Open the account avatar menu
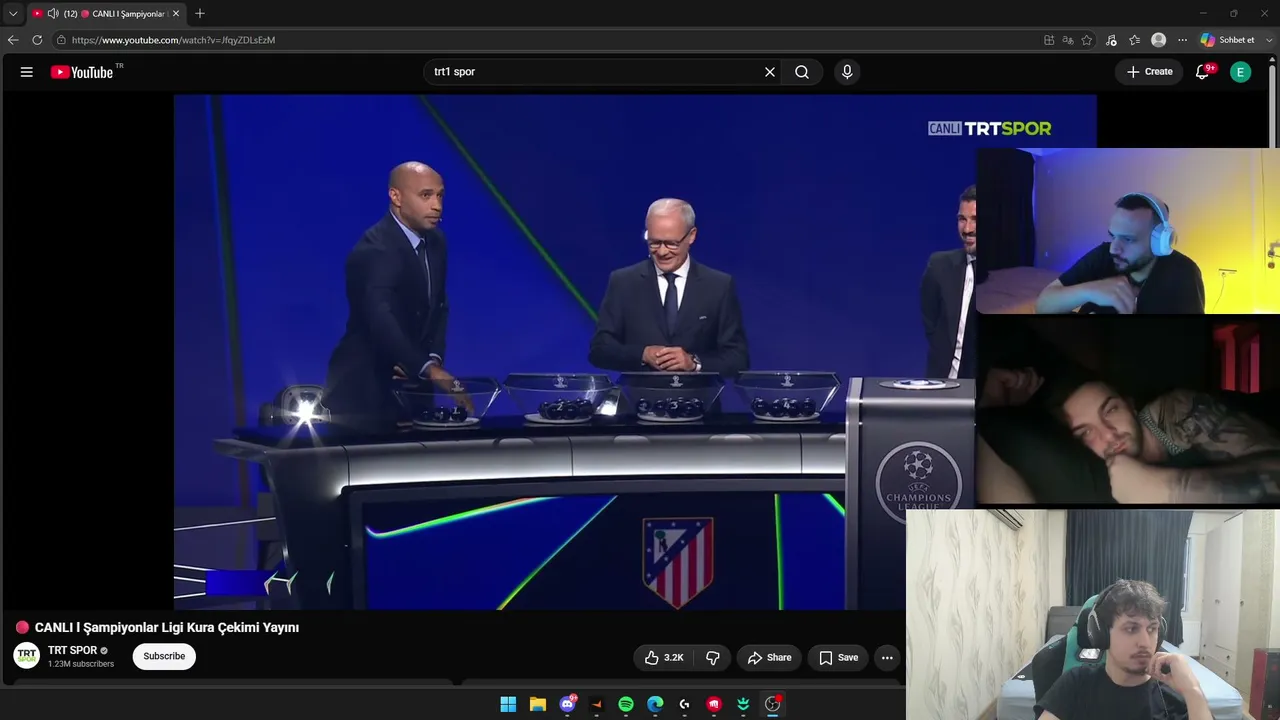 tap(1240, 72)
